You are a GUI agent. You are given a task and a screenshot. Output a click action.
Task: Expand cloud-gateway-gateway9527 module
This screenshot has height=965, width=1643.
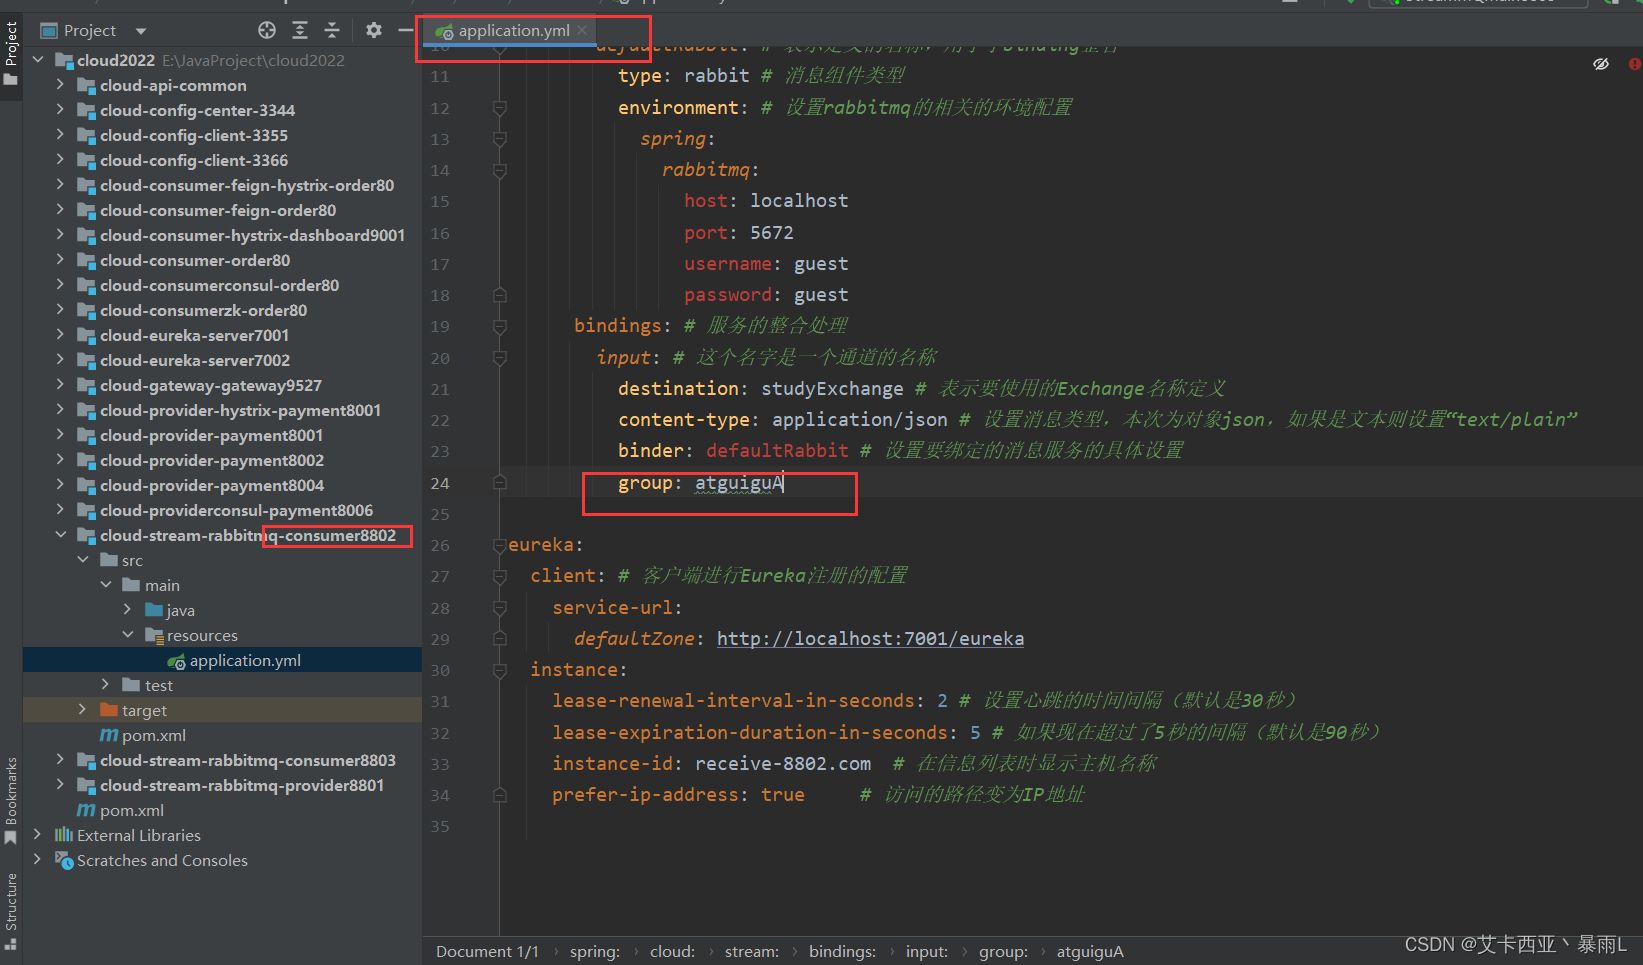point(60,385)
